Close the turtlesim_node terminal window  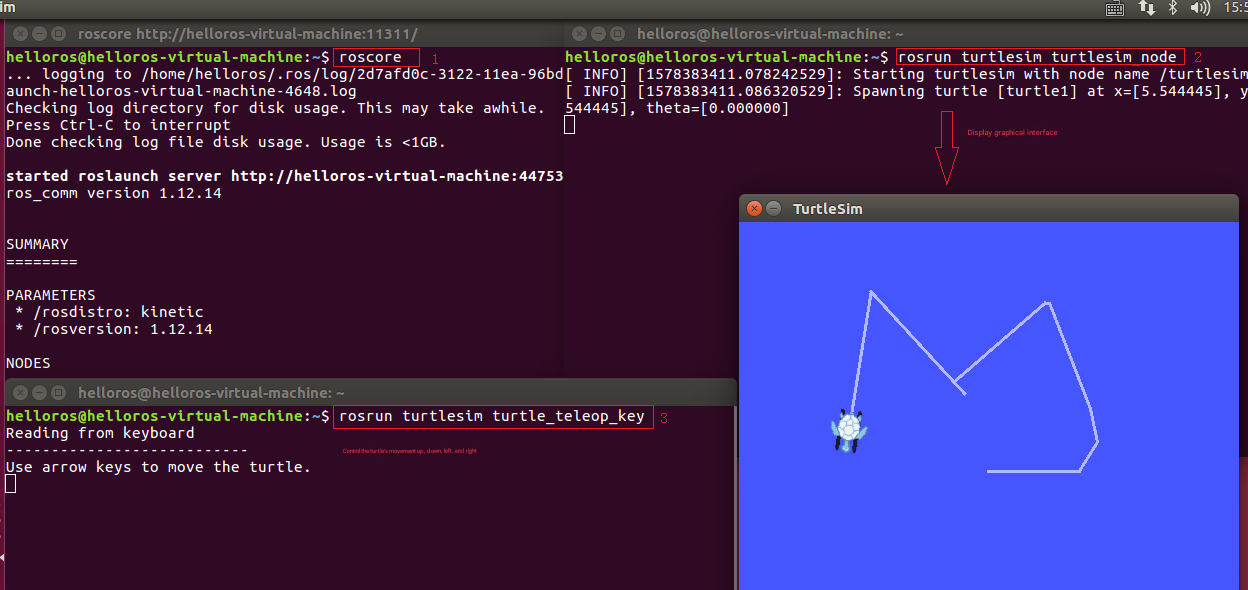[x=581, y=33]
